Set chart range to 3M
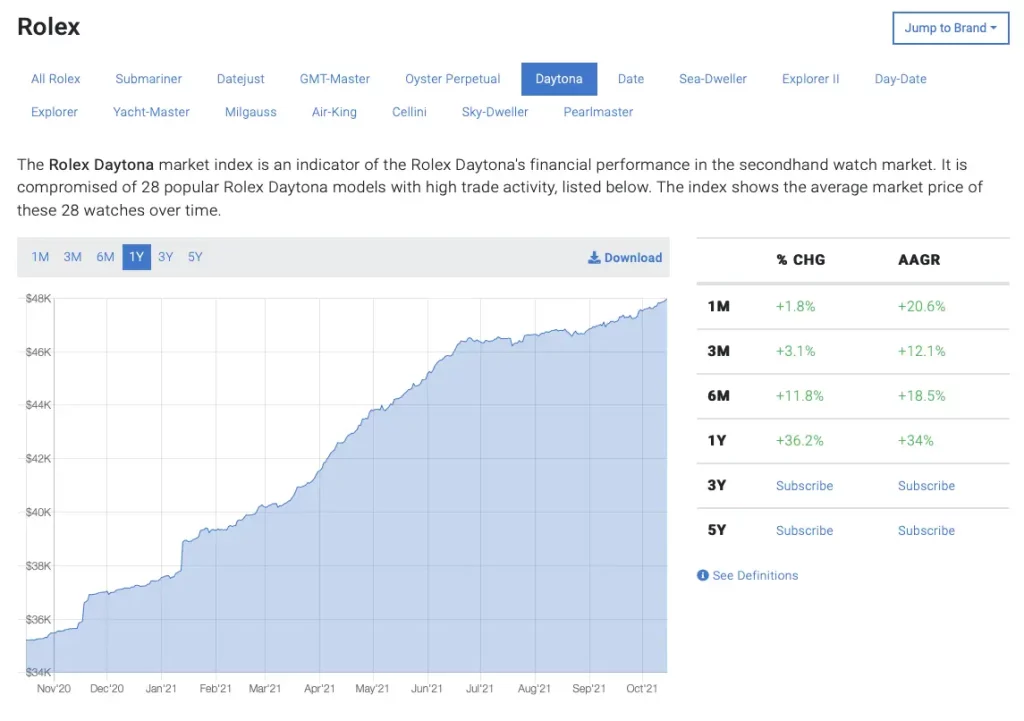1024x721 pixels. [72, 257]
